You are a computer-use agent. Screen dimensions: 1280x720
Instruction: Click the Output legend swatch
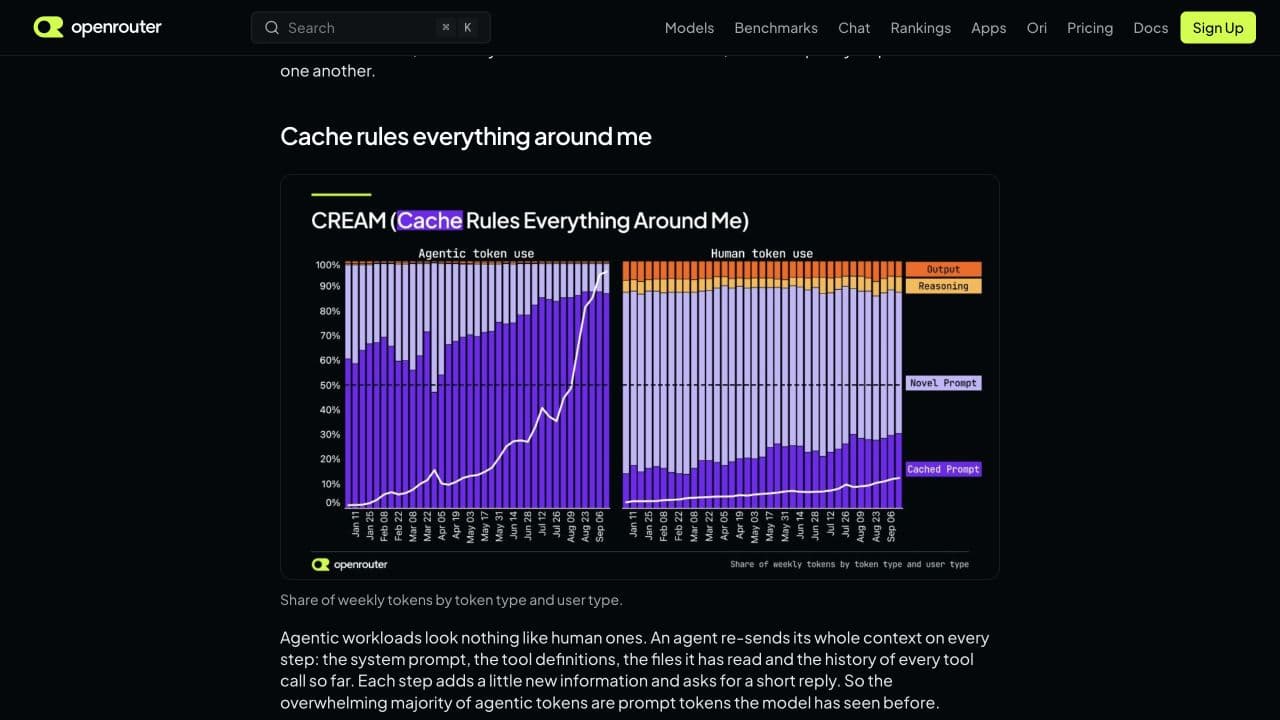943,269
